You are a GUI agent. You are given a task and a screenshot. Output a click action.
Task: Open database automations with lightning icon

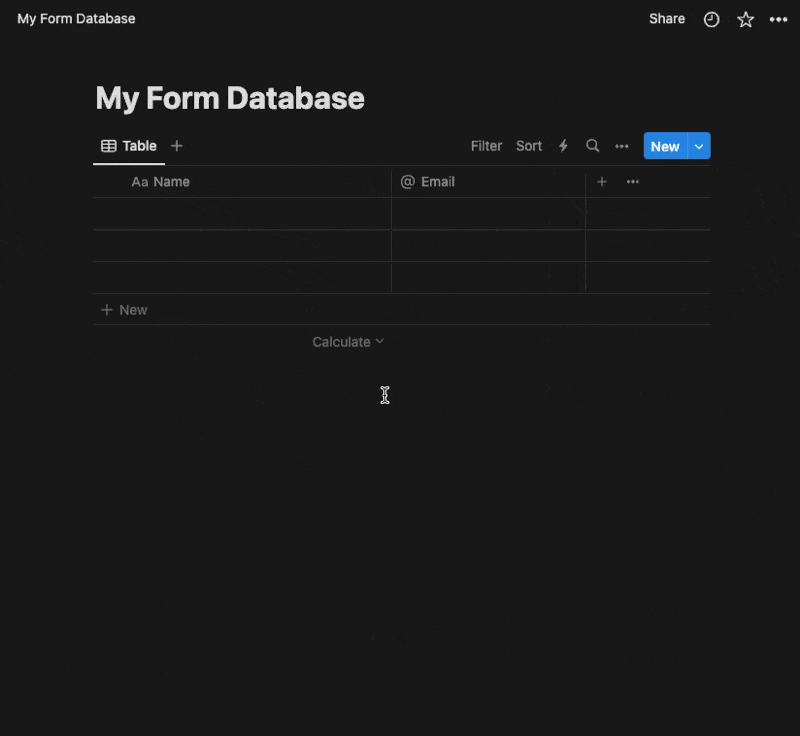tap(563, 146)
